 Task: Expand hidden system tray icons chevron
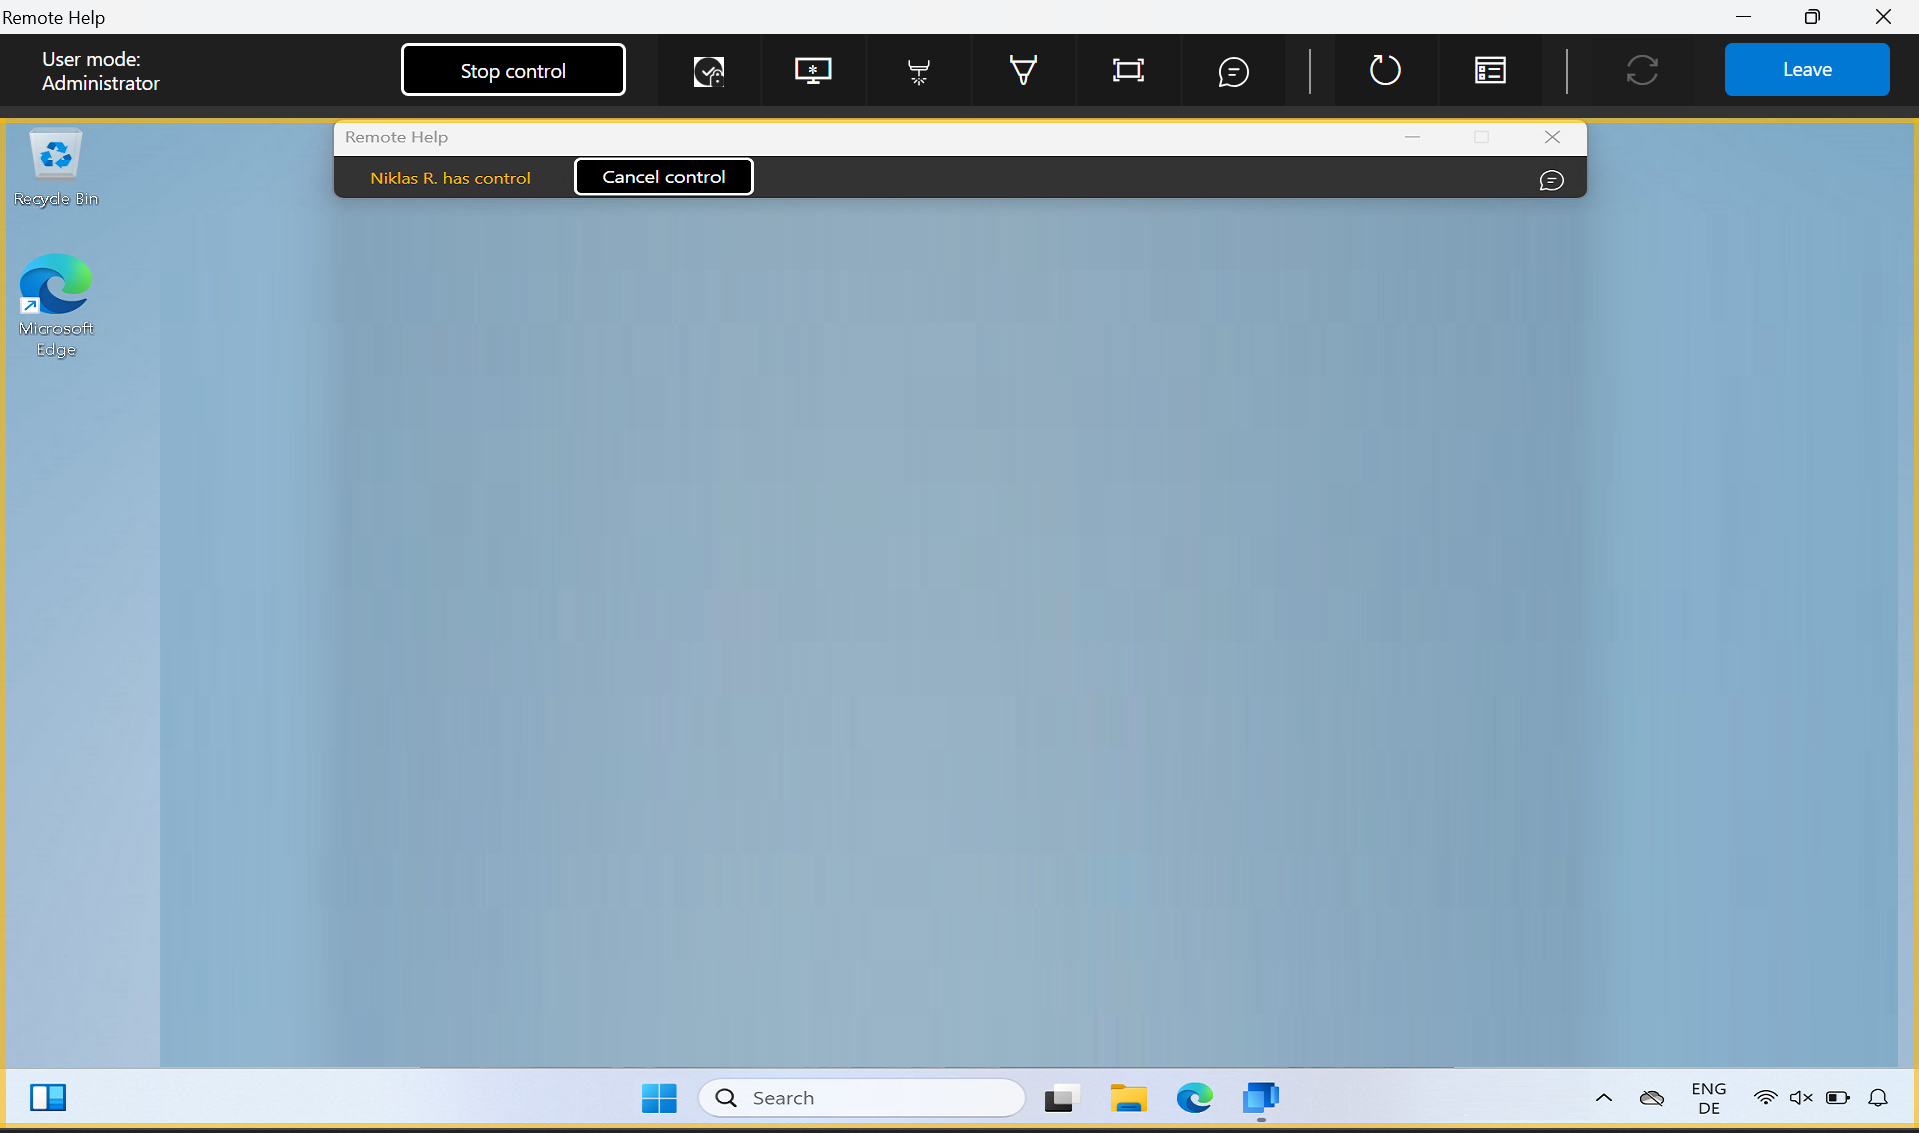click(x=1603, y=1098)
